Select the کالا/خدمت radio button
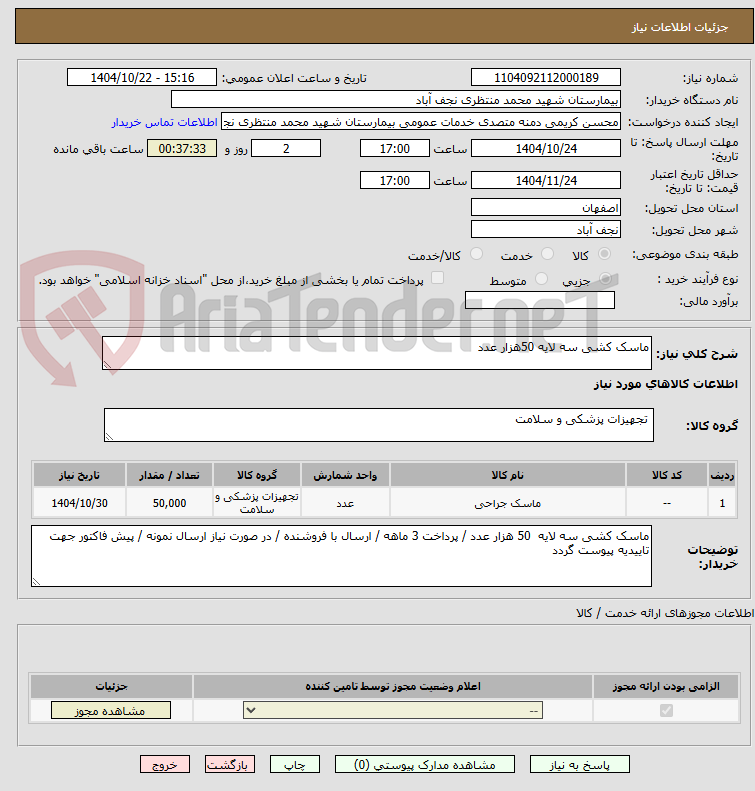The image size is (755, 791). pyautogui.click(x=476, y=254)
